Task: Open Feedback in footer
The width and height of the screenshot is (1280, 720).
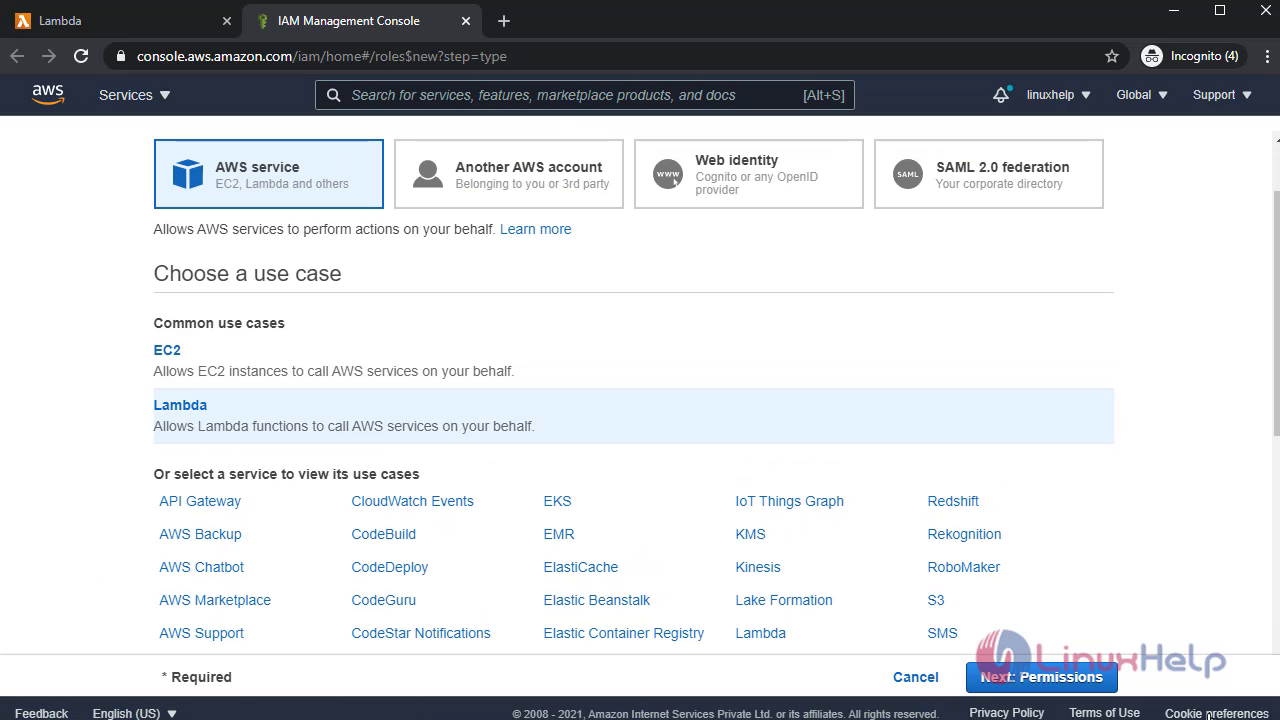Action: point(41,713)
